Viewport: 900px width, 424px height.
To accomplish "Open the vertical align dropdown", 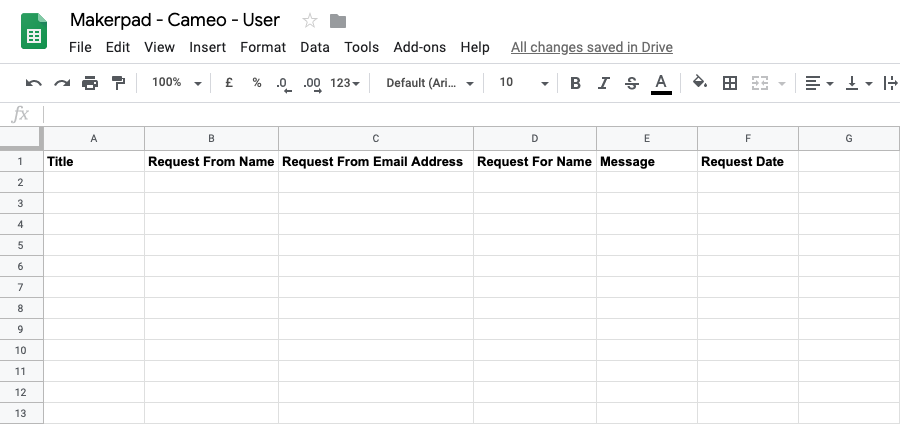I will (859, 83).
